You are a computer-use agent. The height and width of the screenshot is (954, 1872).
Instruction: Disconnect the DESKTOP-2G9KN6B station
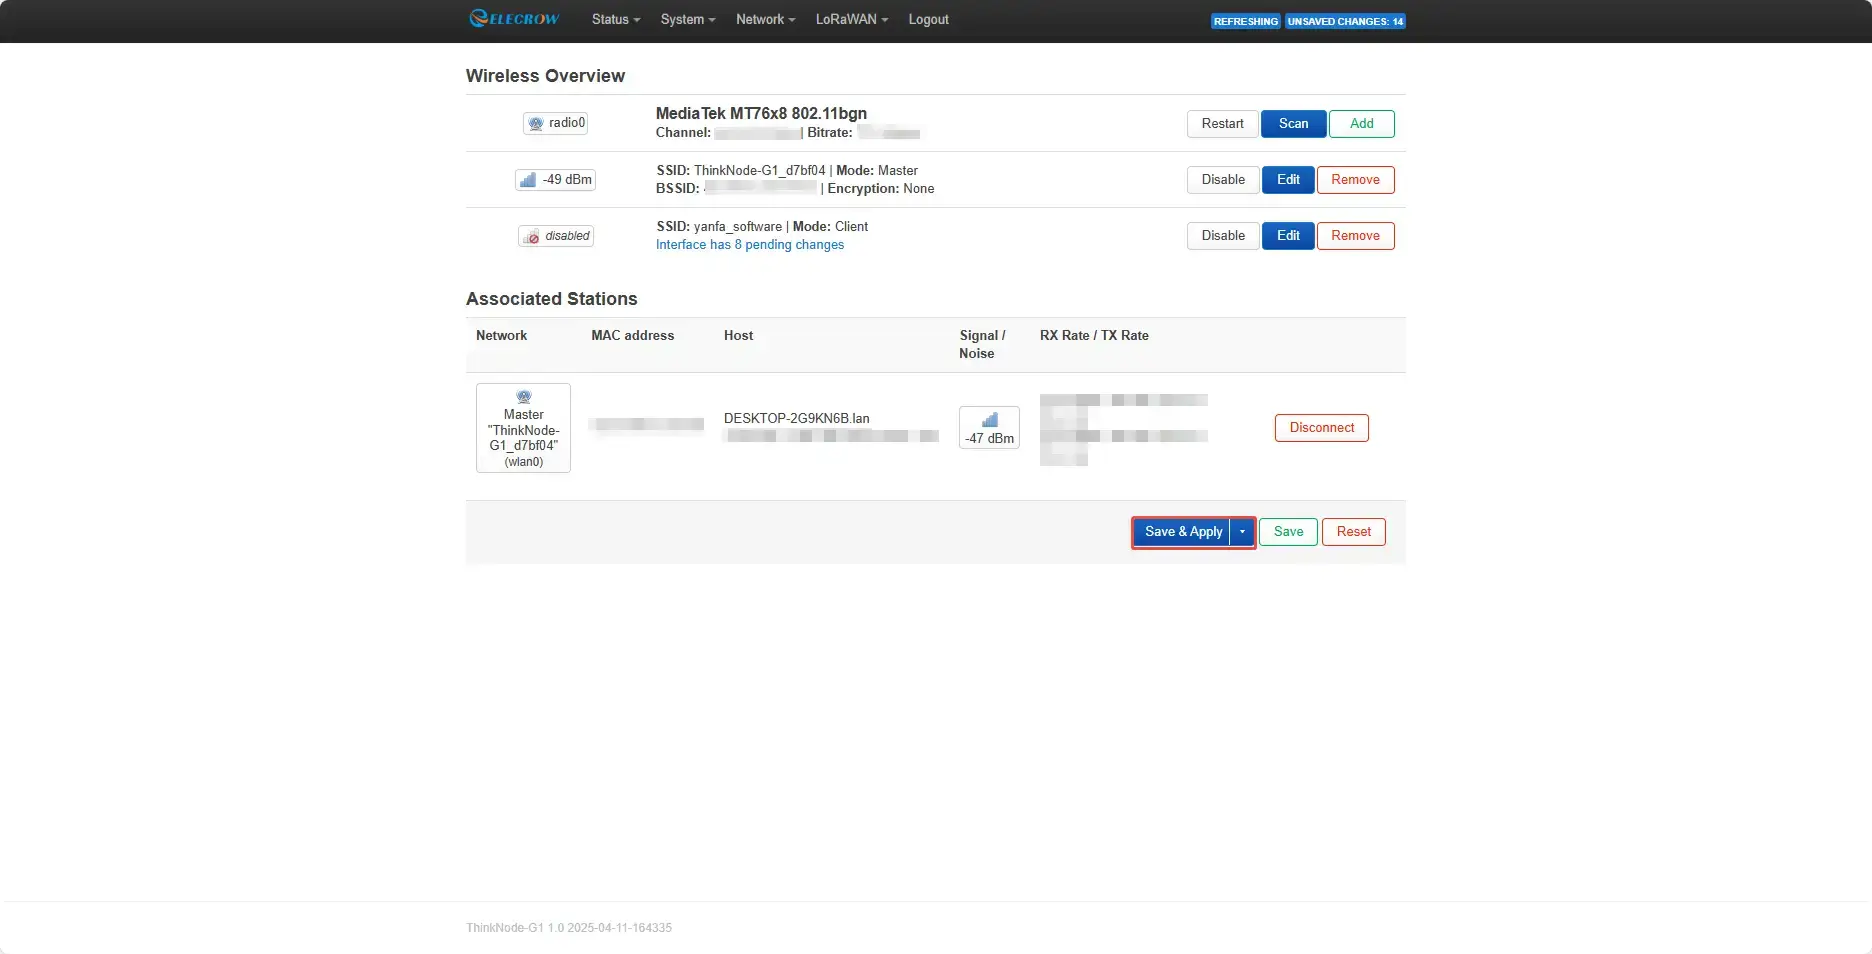point(1321,428)
